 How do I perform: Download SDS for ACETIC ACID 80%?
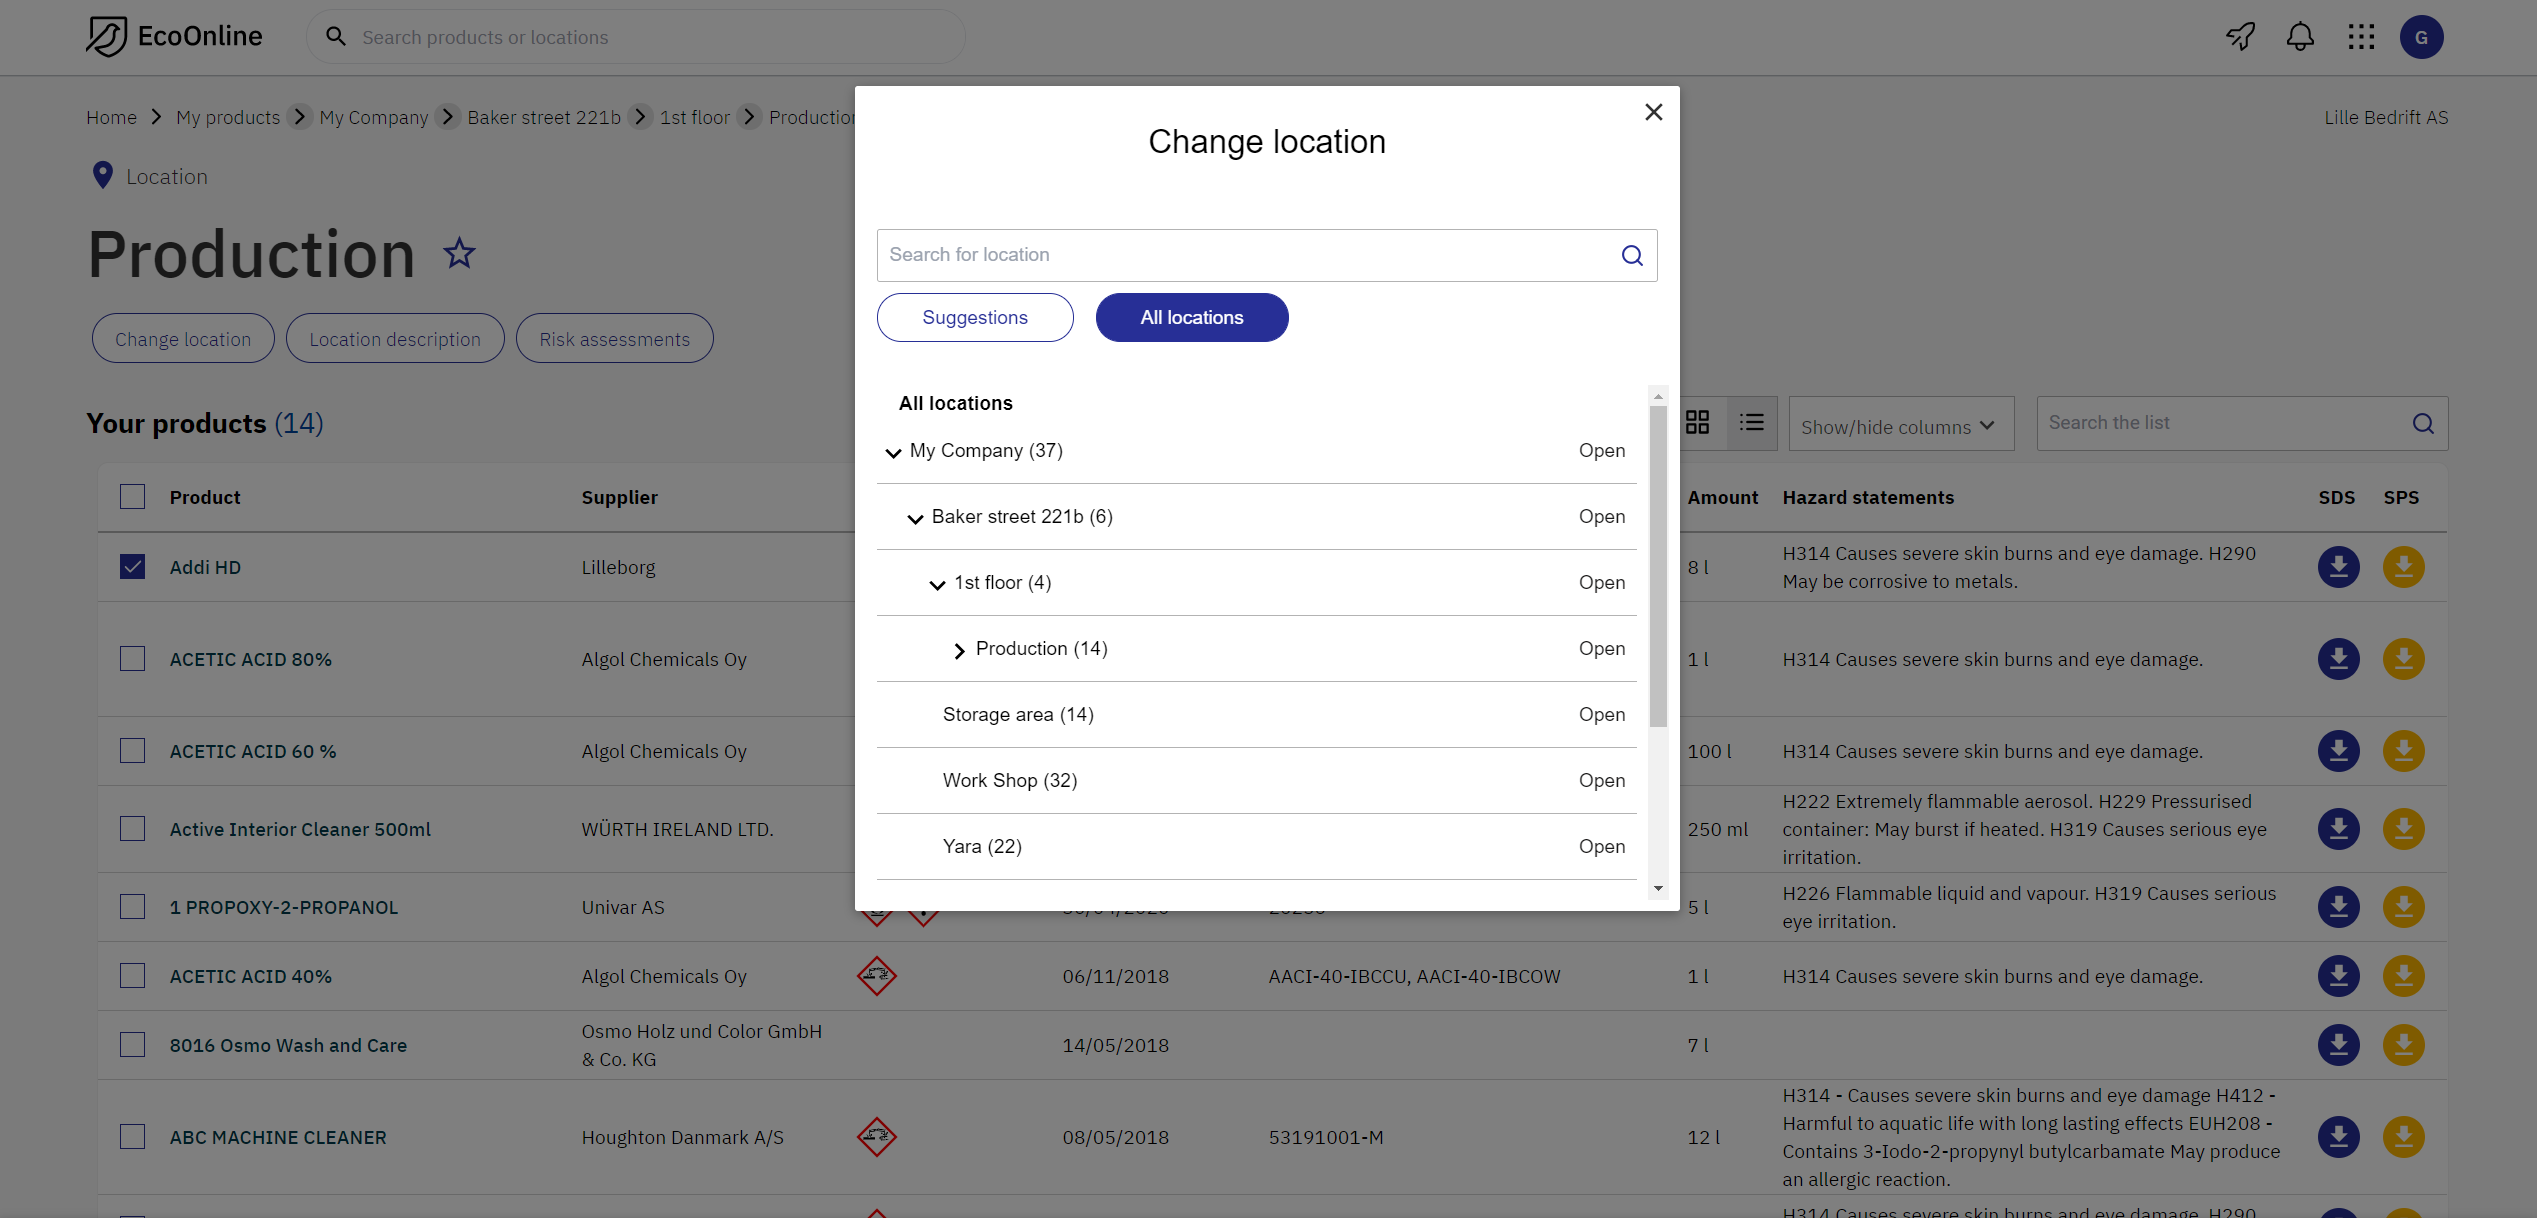pyautogui.click(x=2338, y=659)
